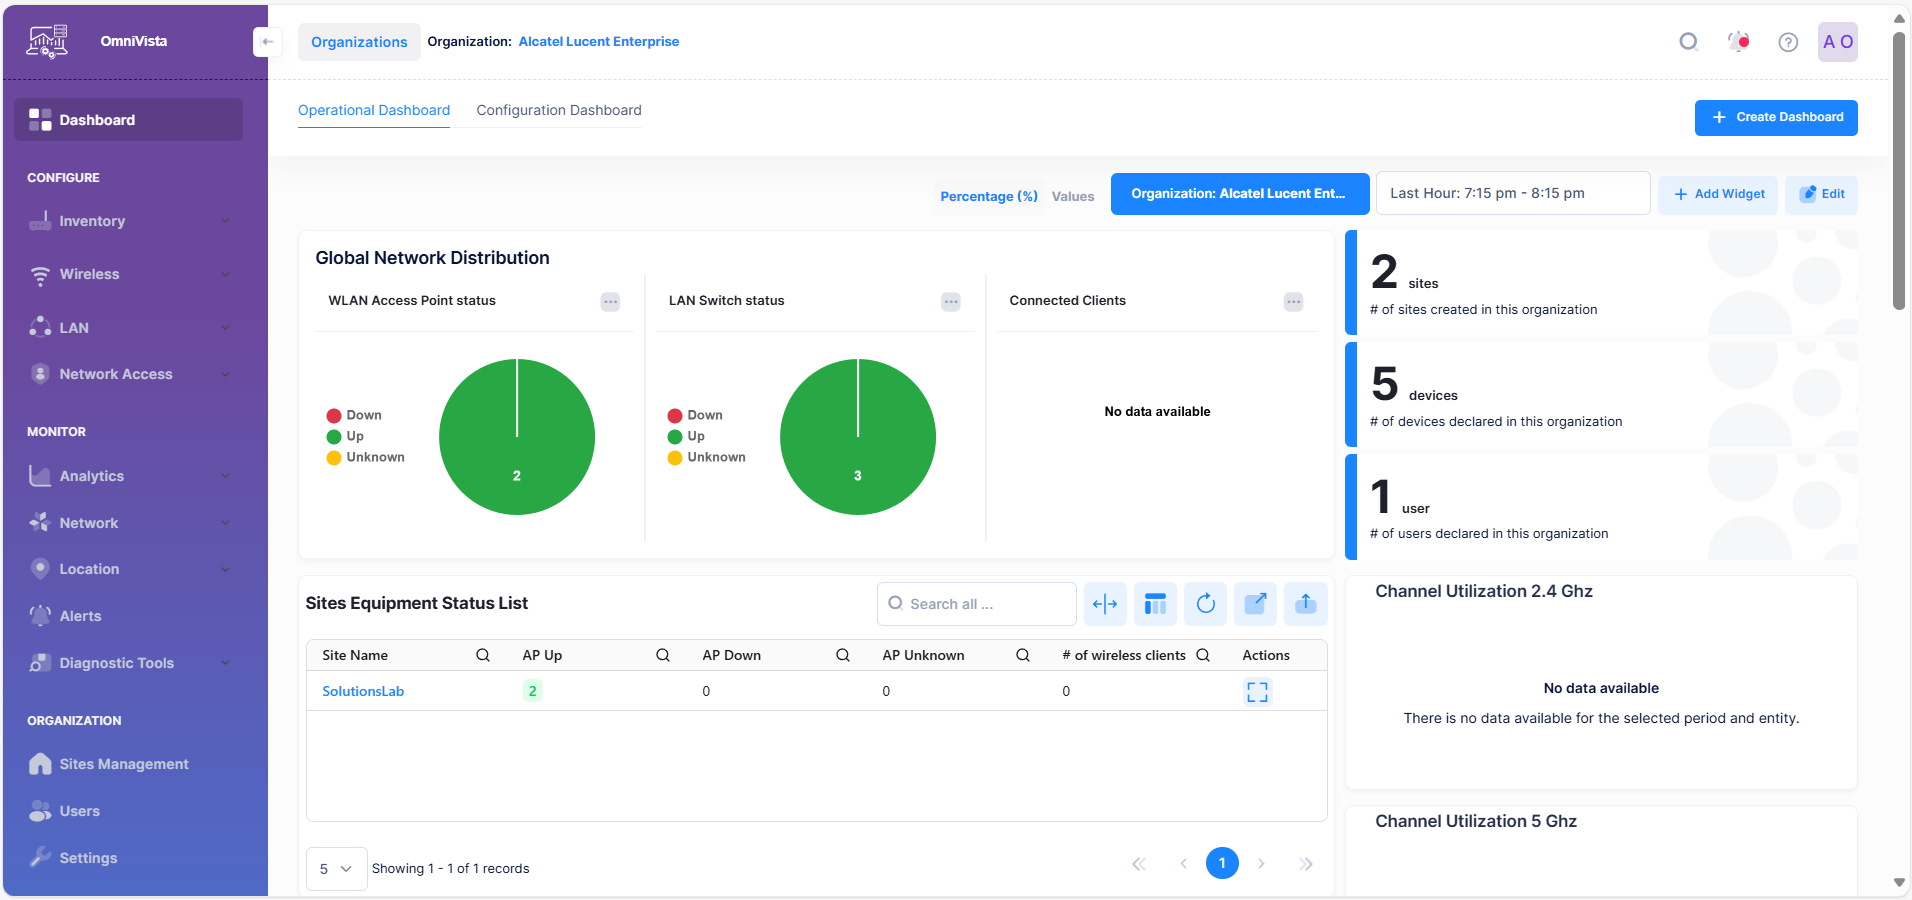Image resolution: width=1912 pixels, height=900 pixels.
Task: Expand the Inventory sidebar menu
Action: pos(129,221)
